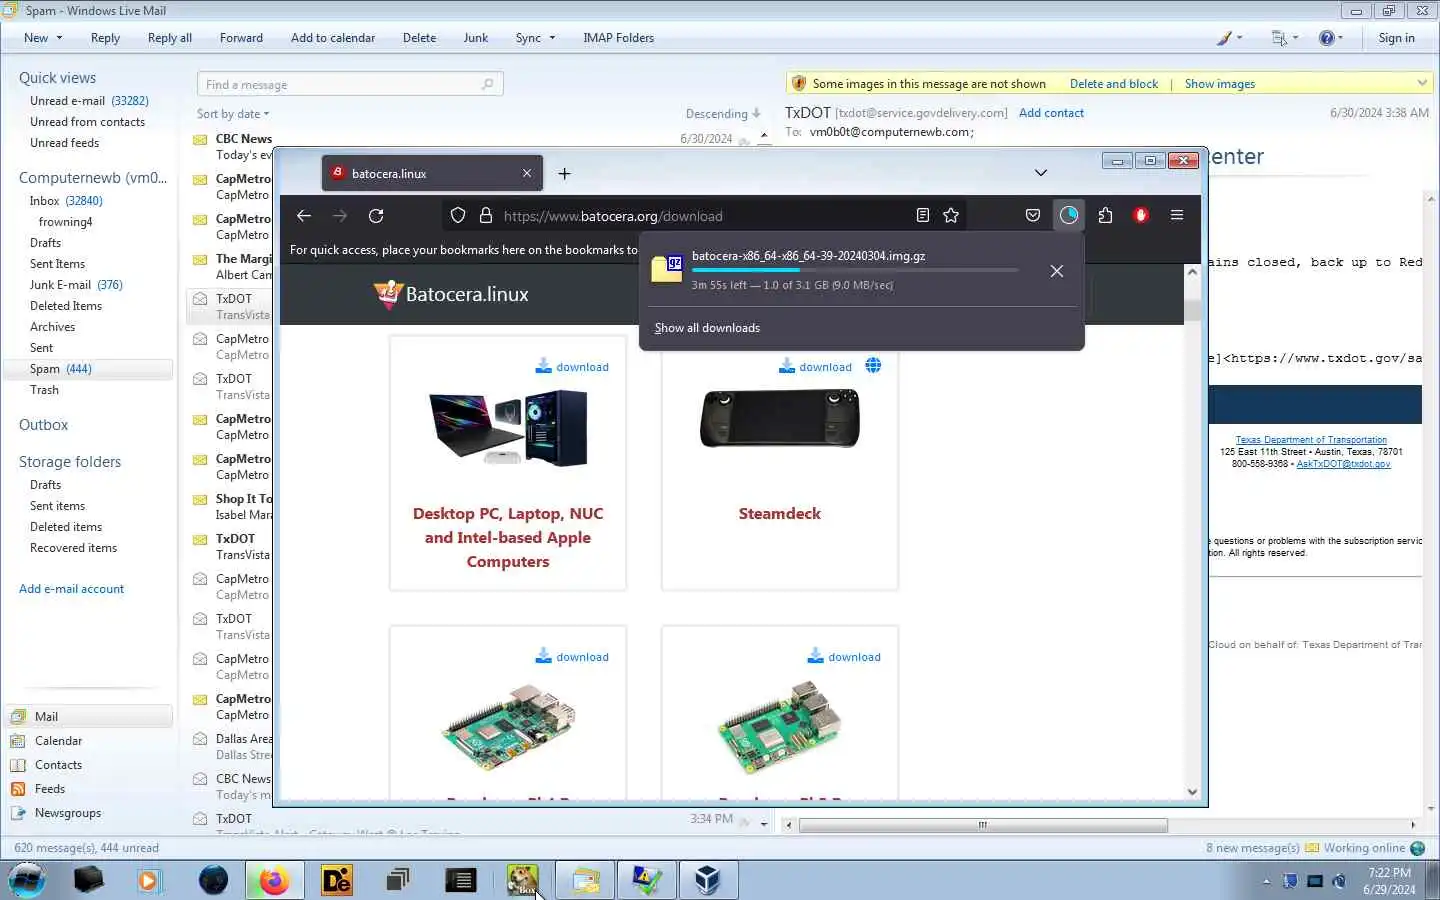Image resolution: width=1440 pixels, height=900 pixels.
Task: Expand the New message dropdown
Action: coord(59,38)
